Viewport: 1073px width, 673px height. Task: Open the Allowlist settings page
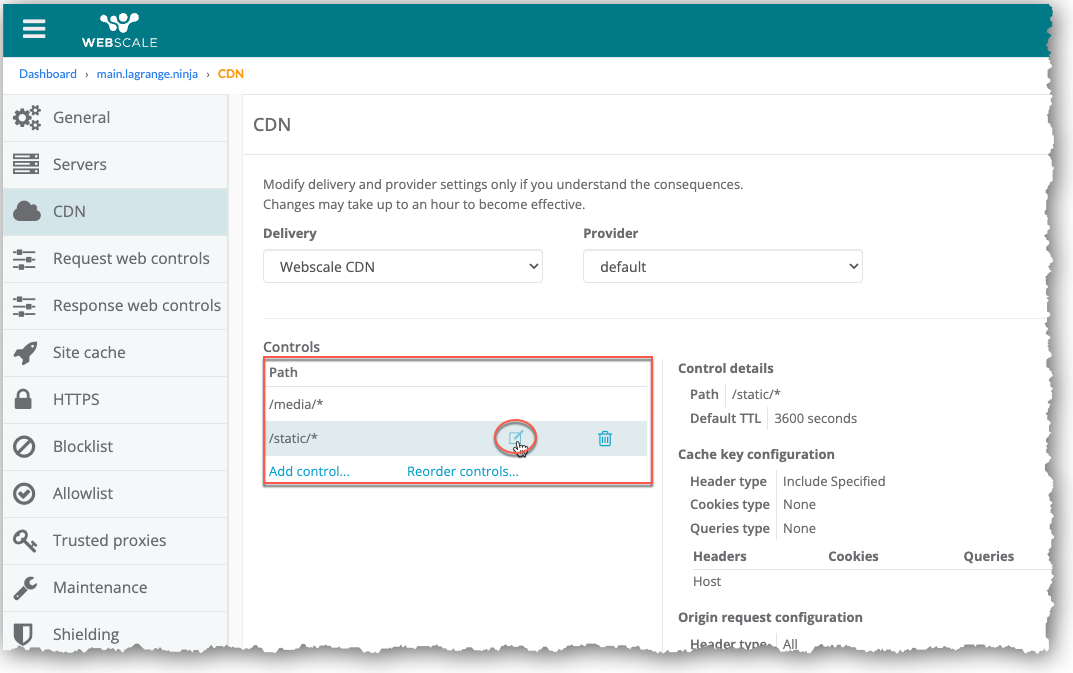point(83,493)
